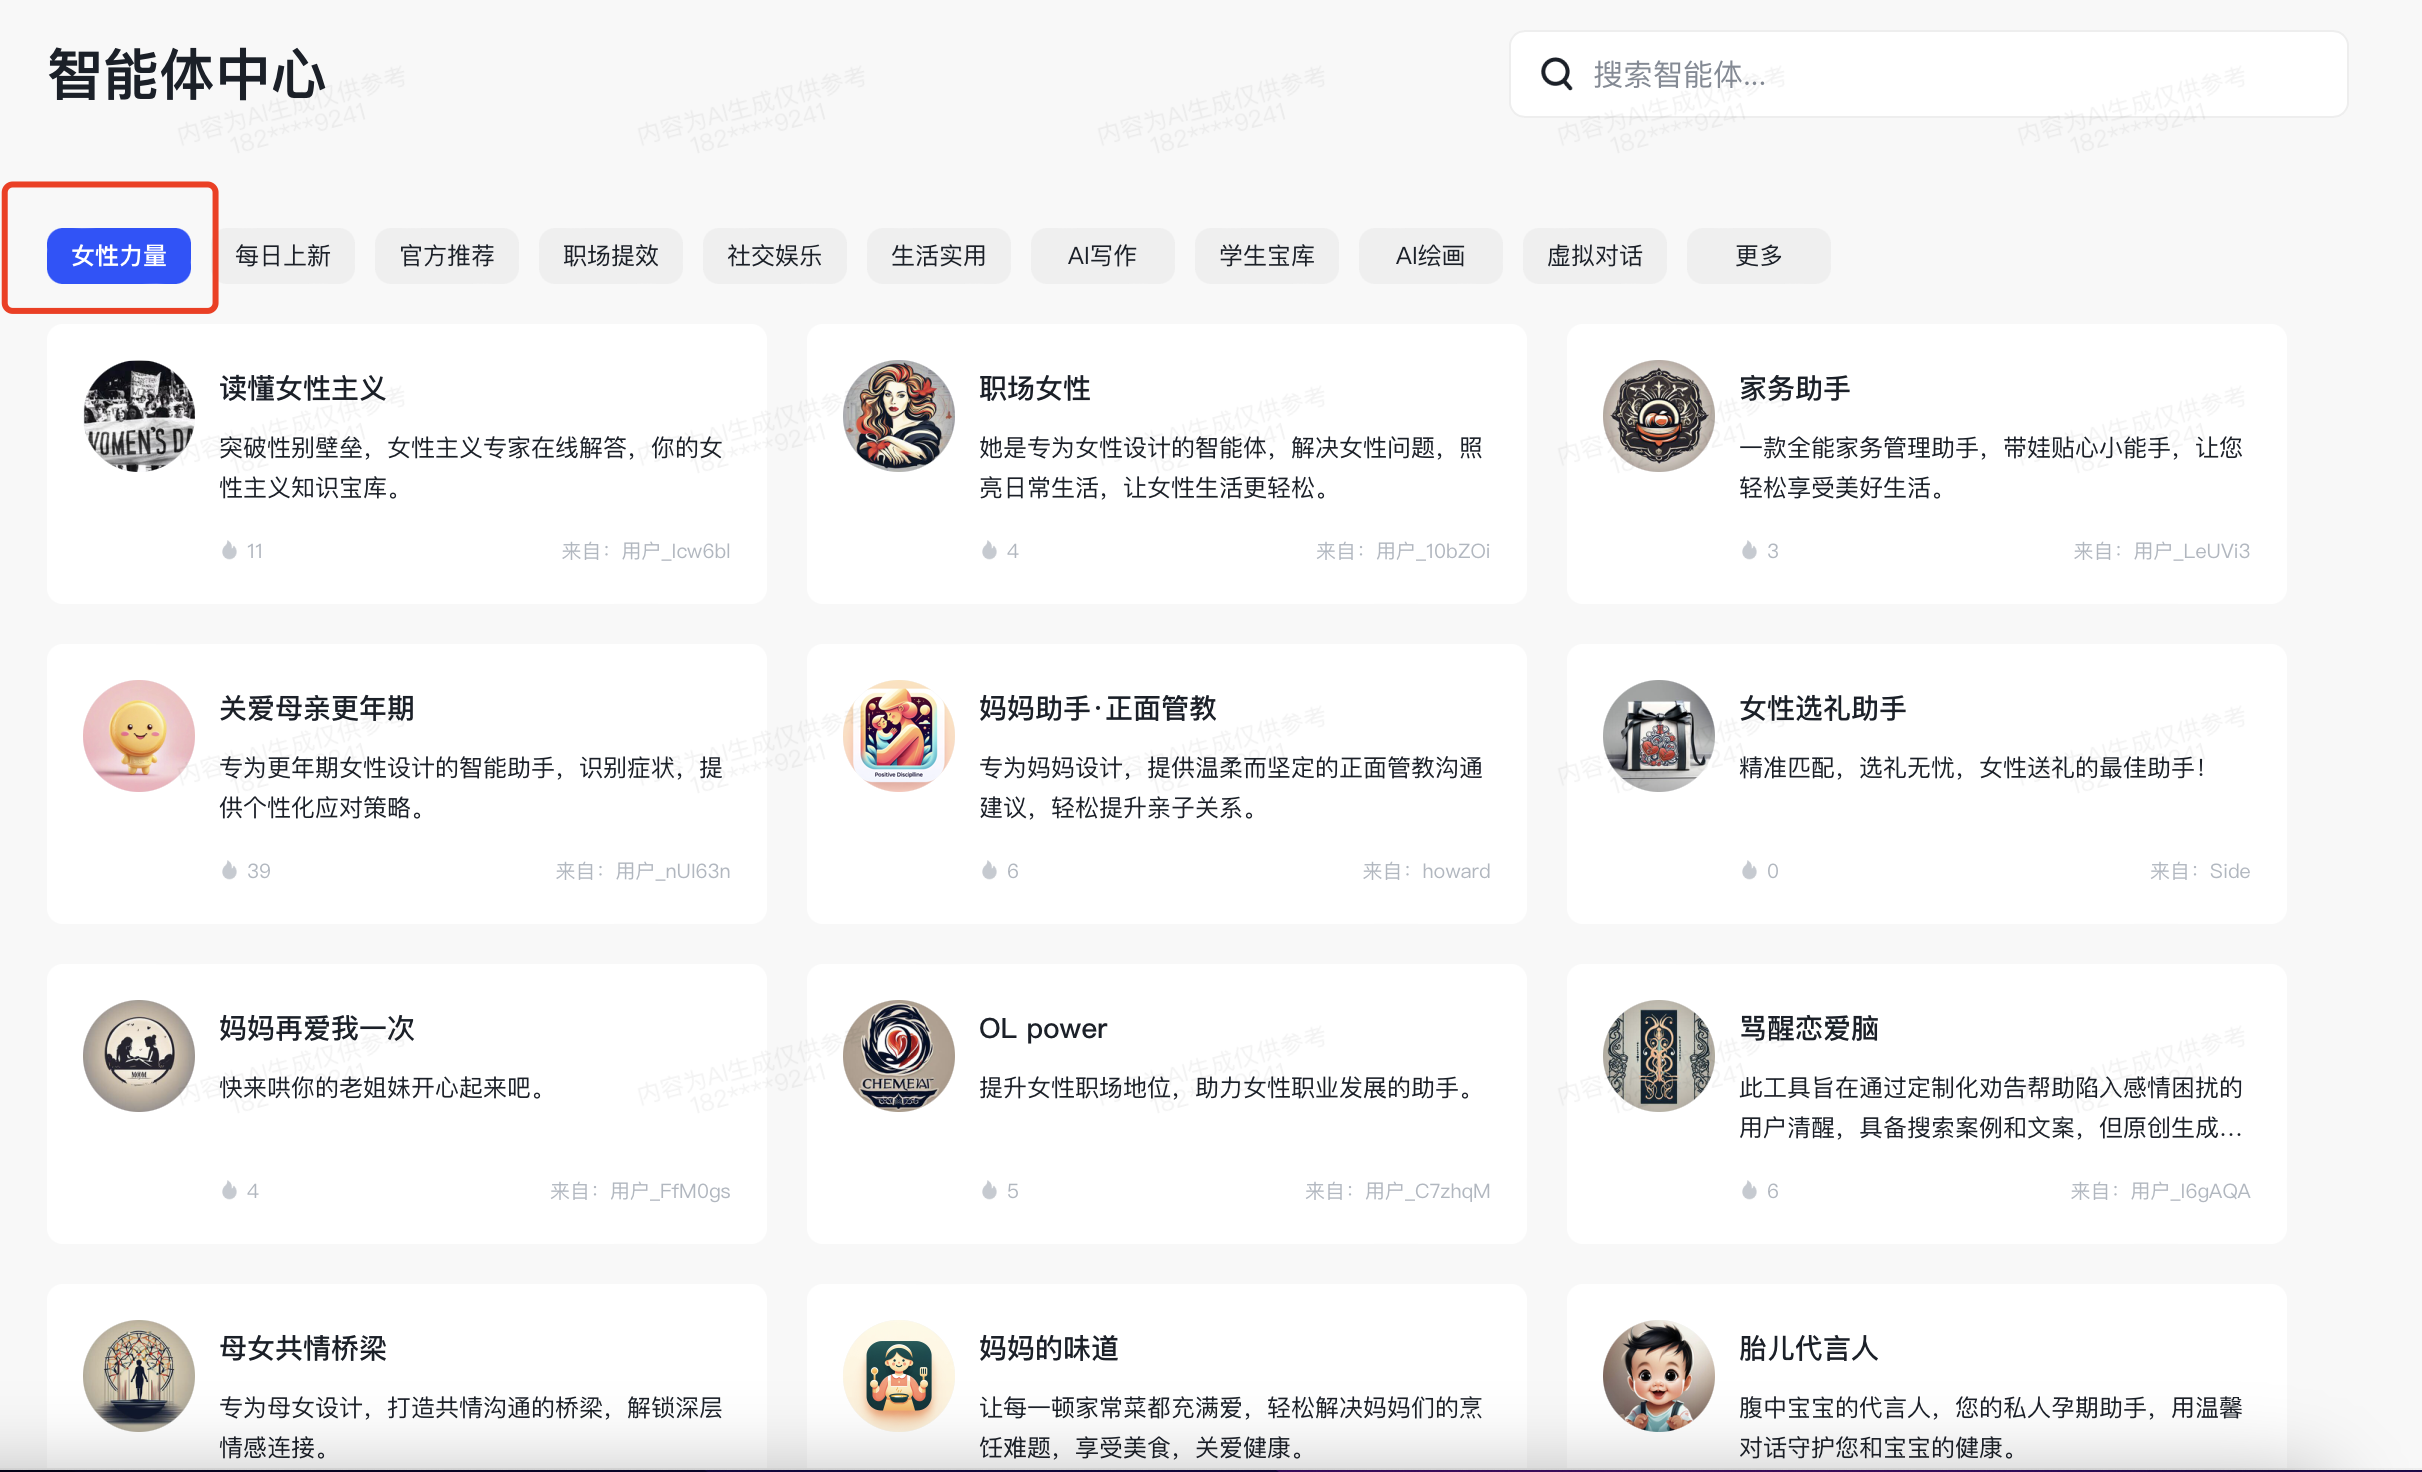Image resolution: width=2422 pixels, height=1472 pixels.
Task: Click author link 用户_Icw6bl
Action: tap(675, 551)
